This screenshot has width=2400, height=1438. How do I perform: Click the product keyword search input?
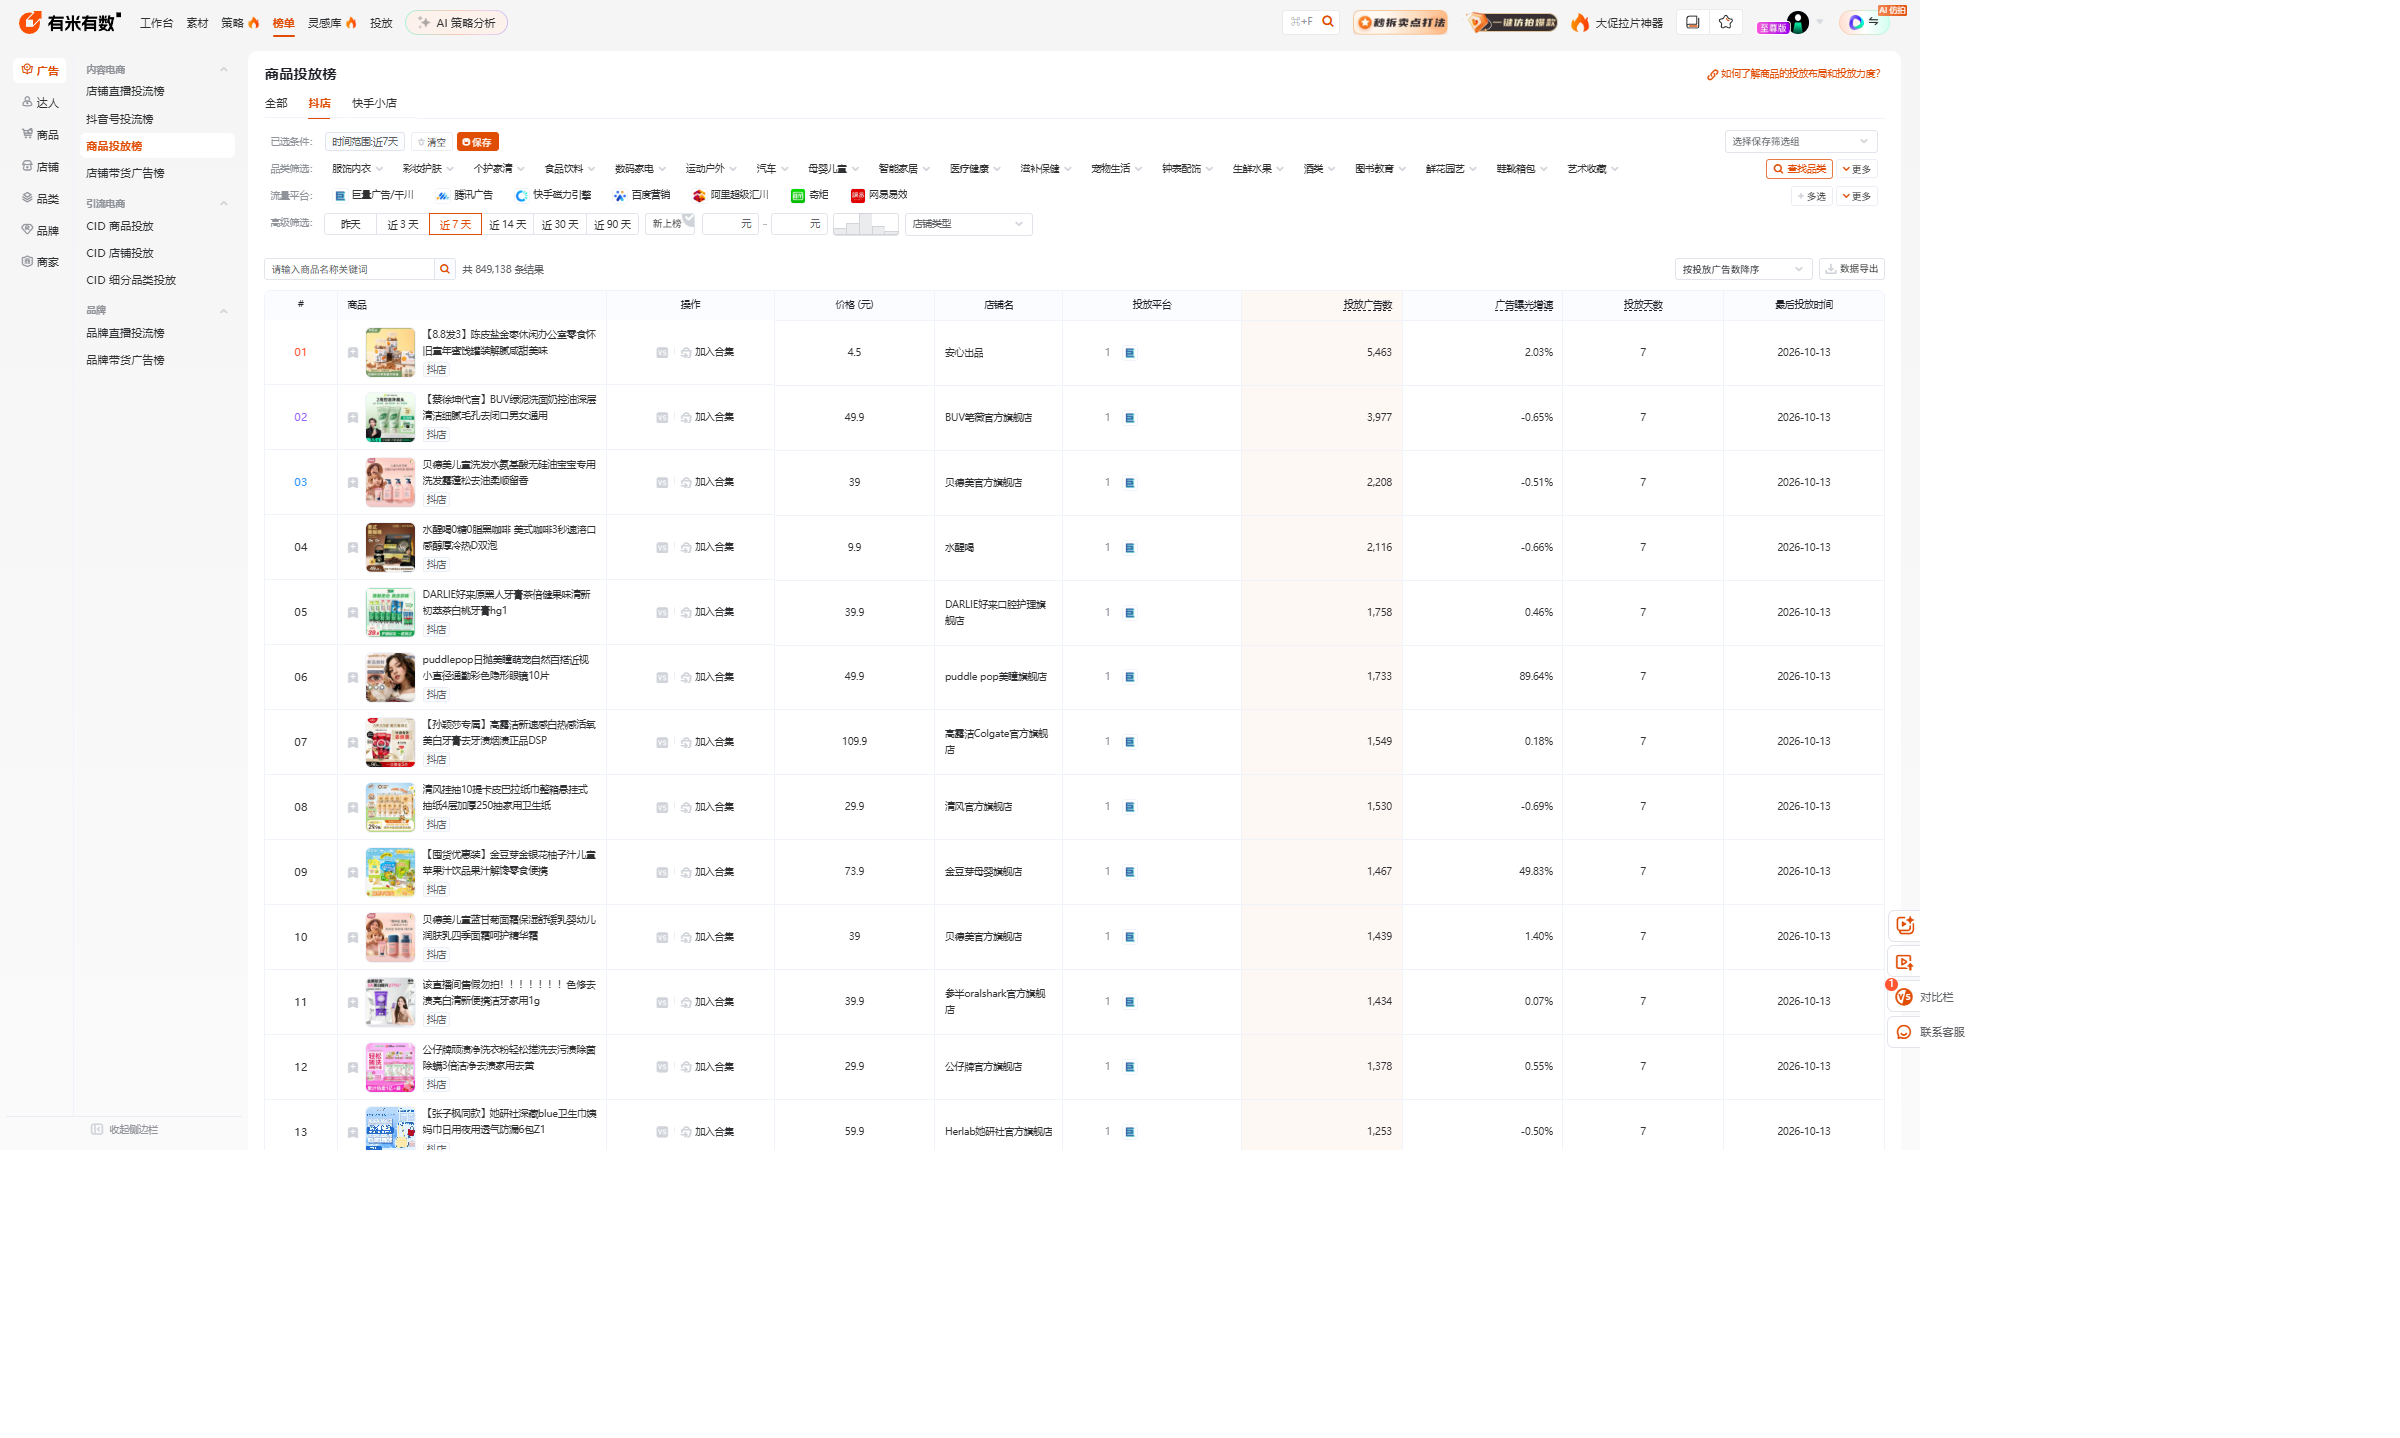[x=349, y=269]
